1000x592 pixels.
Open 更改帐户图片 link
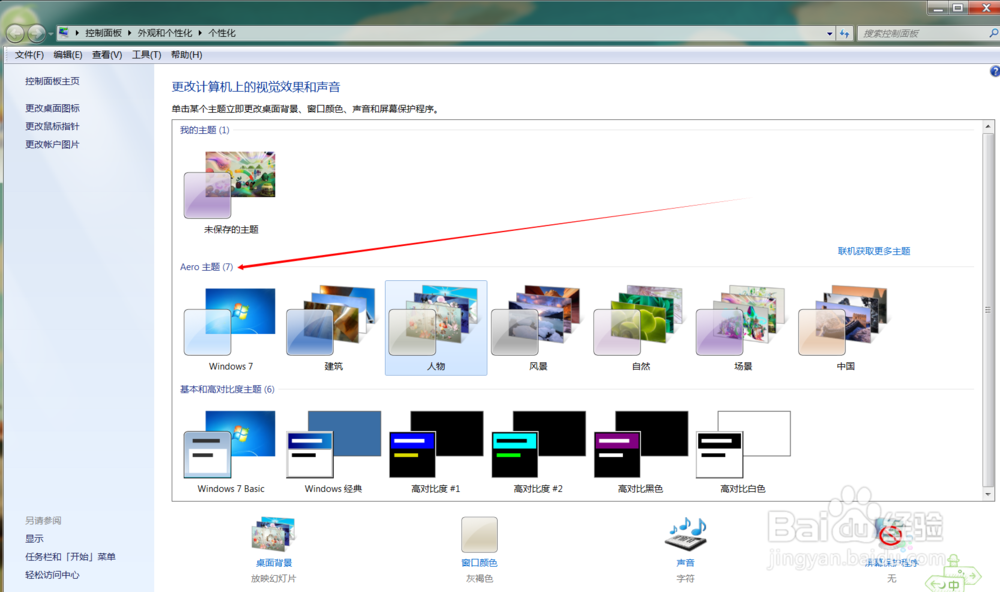click(52, 144)
